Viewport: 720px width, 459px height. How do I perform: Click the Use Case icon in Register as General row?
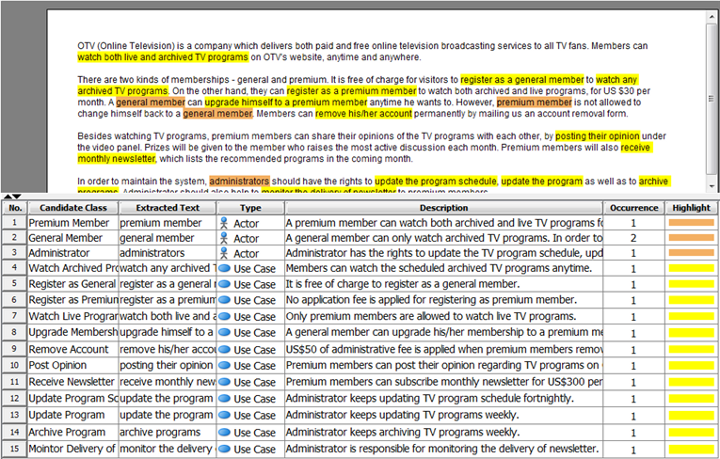coord(224,284)
